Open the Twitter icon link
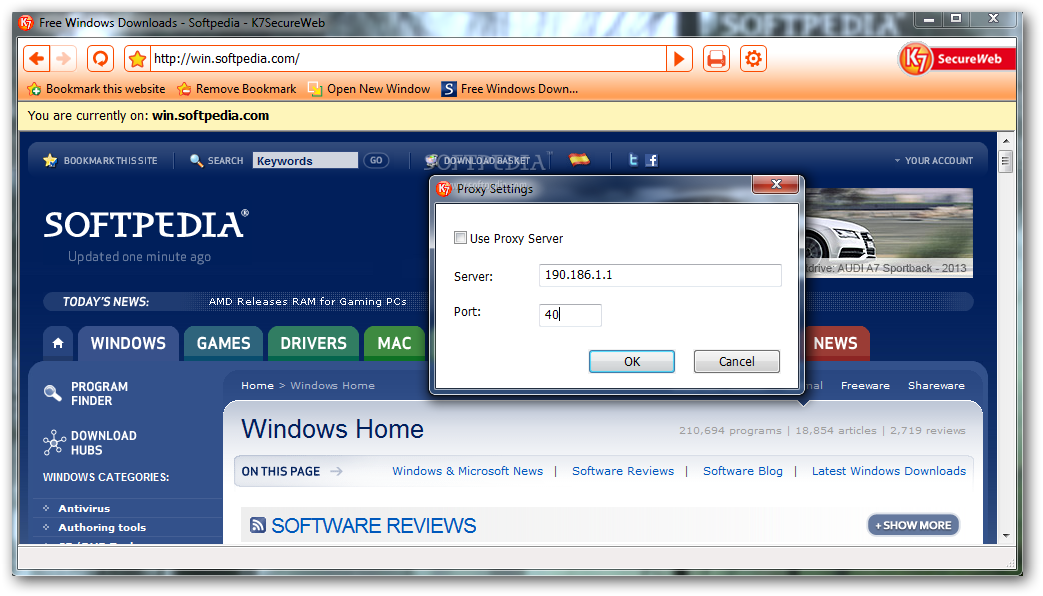The width and height of the screenshot is (1043, 596). click(x=633, y=160)
